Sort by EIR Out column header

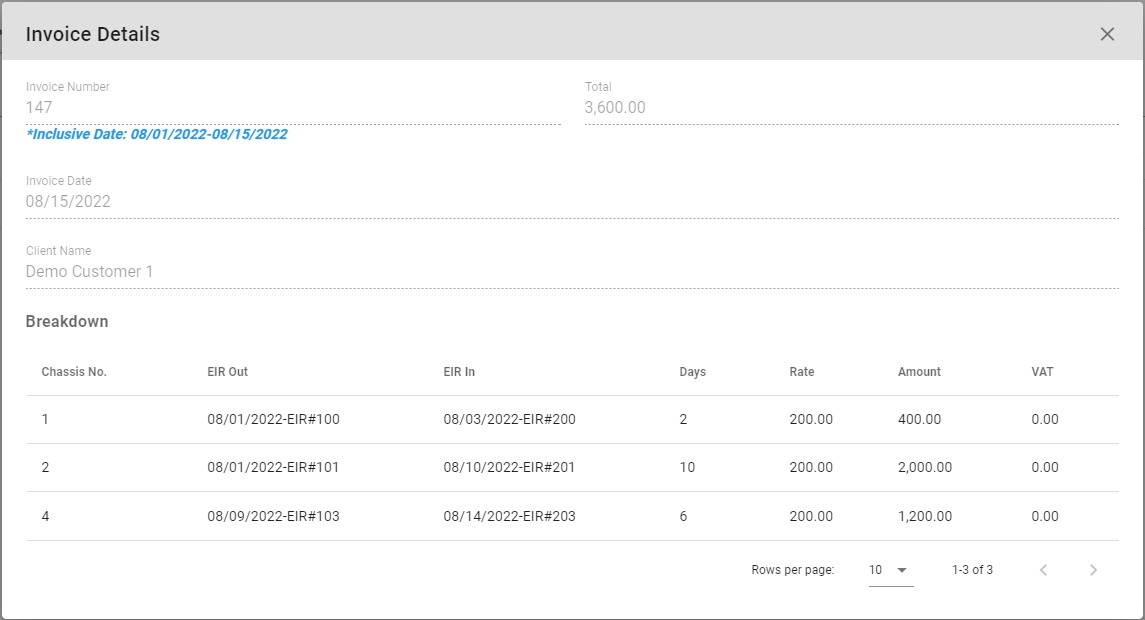click(x=228, y=372)
